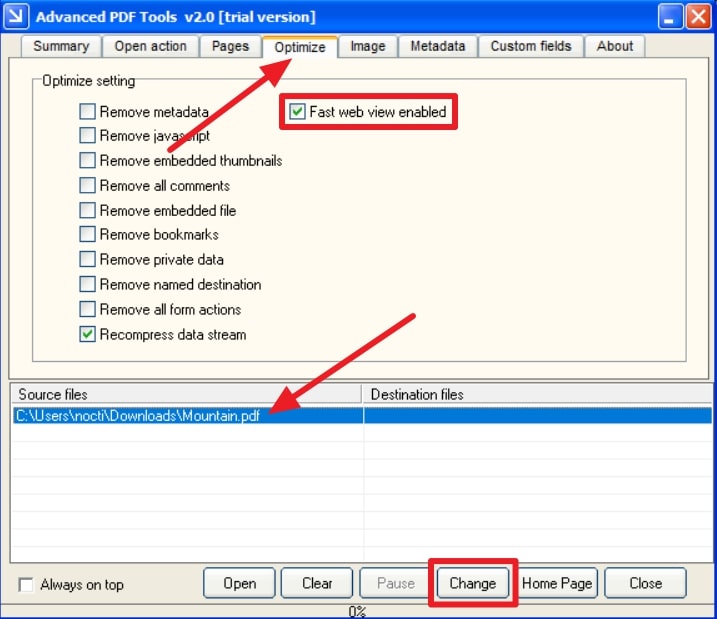The width and height of the screenshot is (717, 619).
Task: Toggle Fast web view enabled checkbox
Action: [297, 112]
